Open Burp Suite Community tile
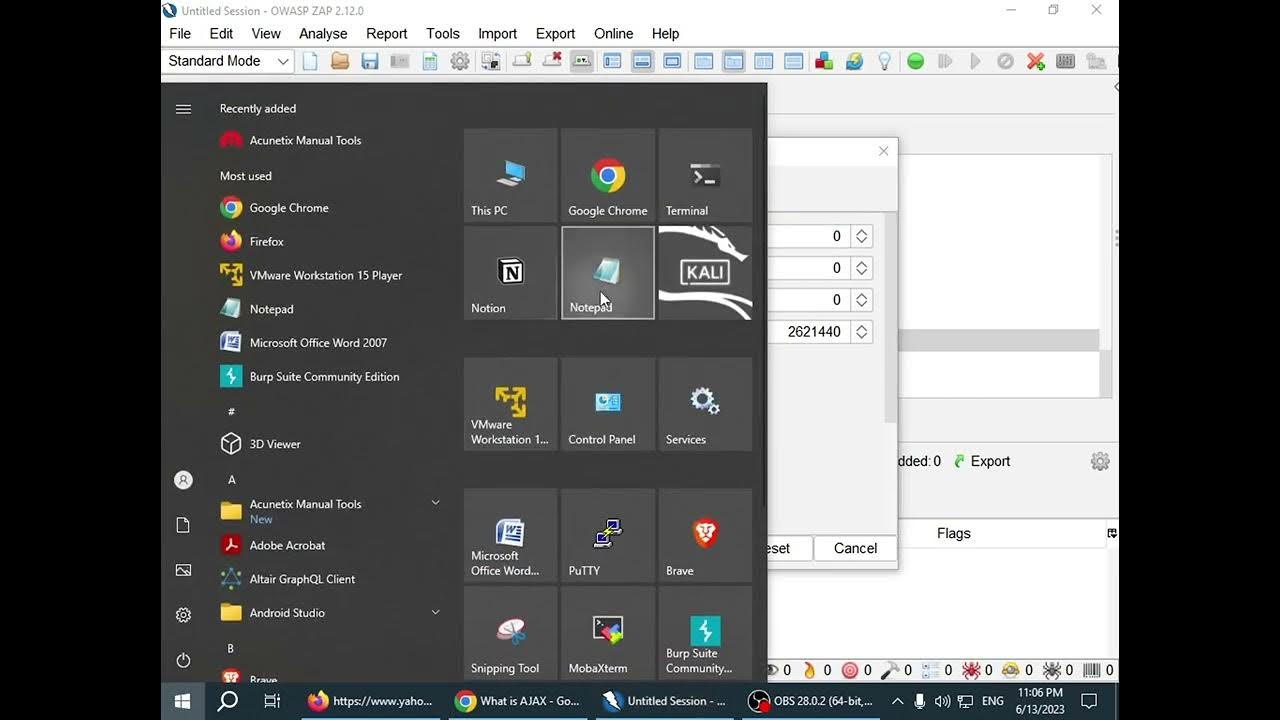This screenshot has height=720, width=1280. tap(705, 633)
